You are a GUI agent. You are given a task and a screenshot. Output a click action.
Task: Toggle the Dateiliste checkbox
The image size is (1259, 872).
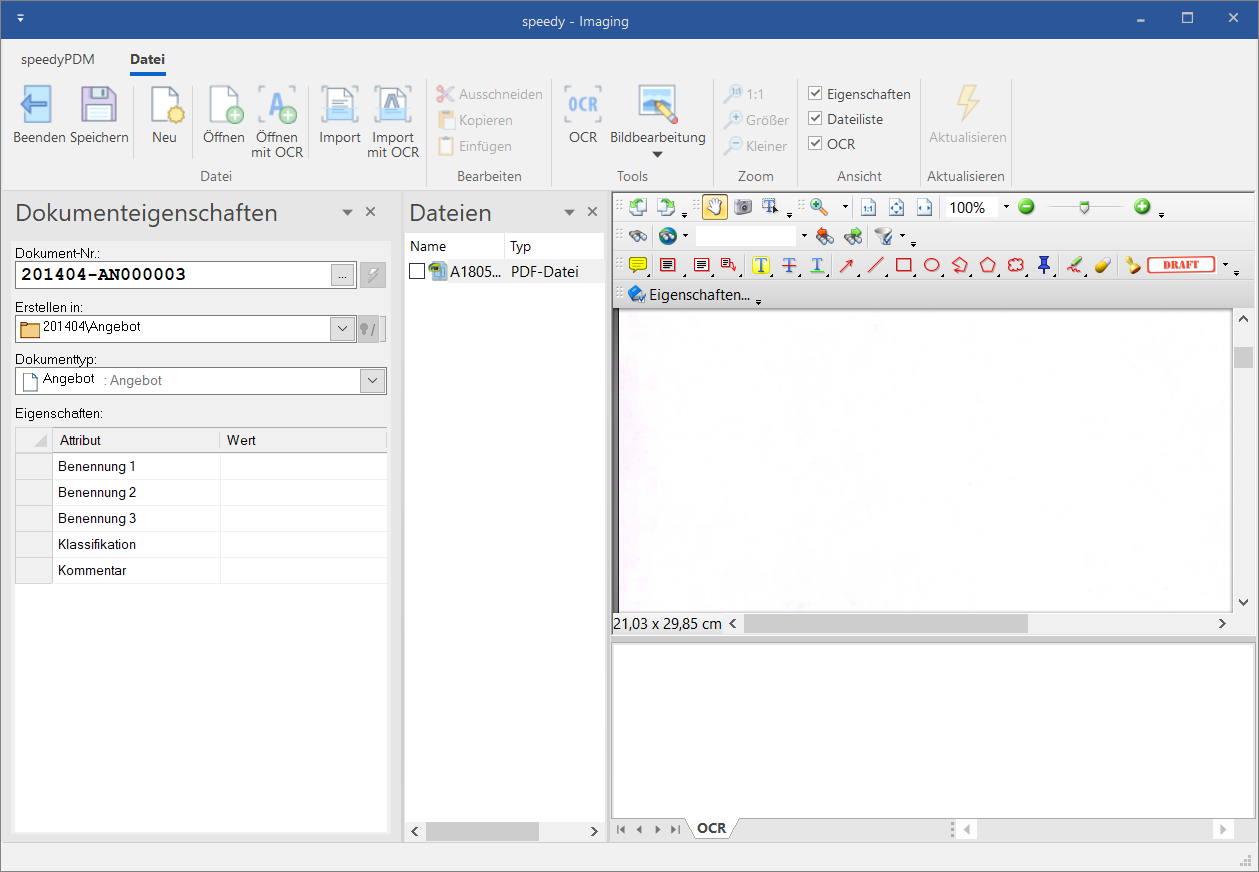pyautogui.click(x=815, y=119)
